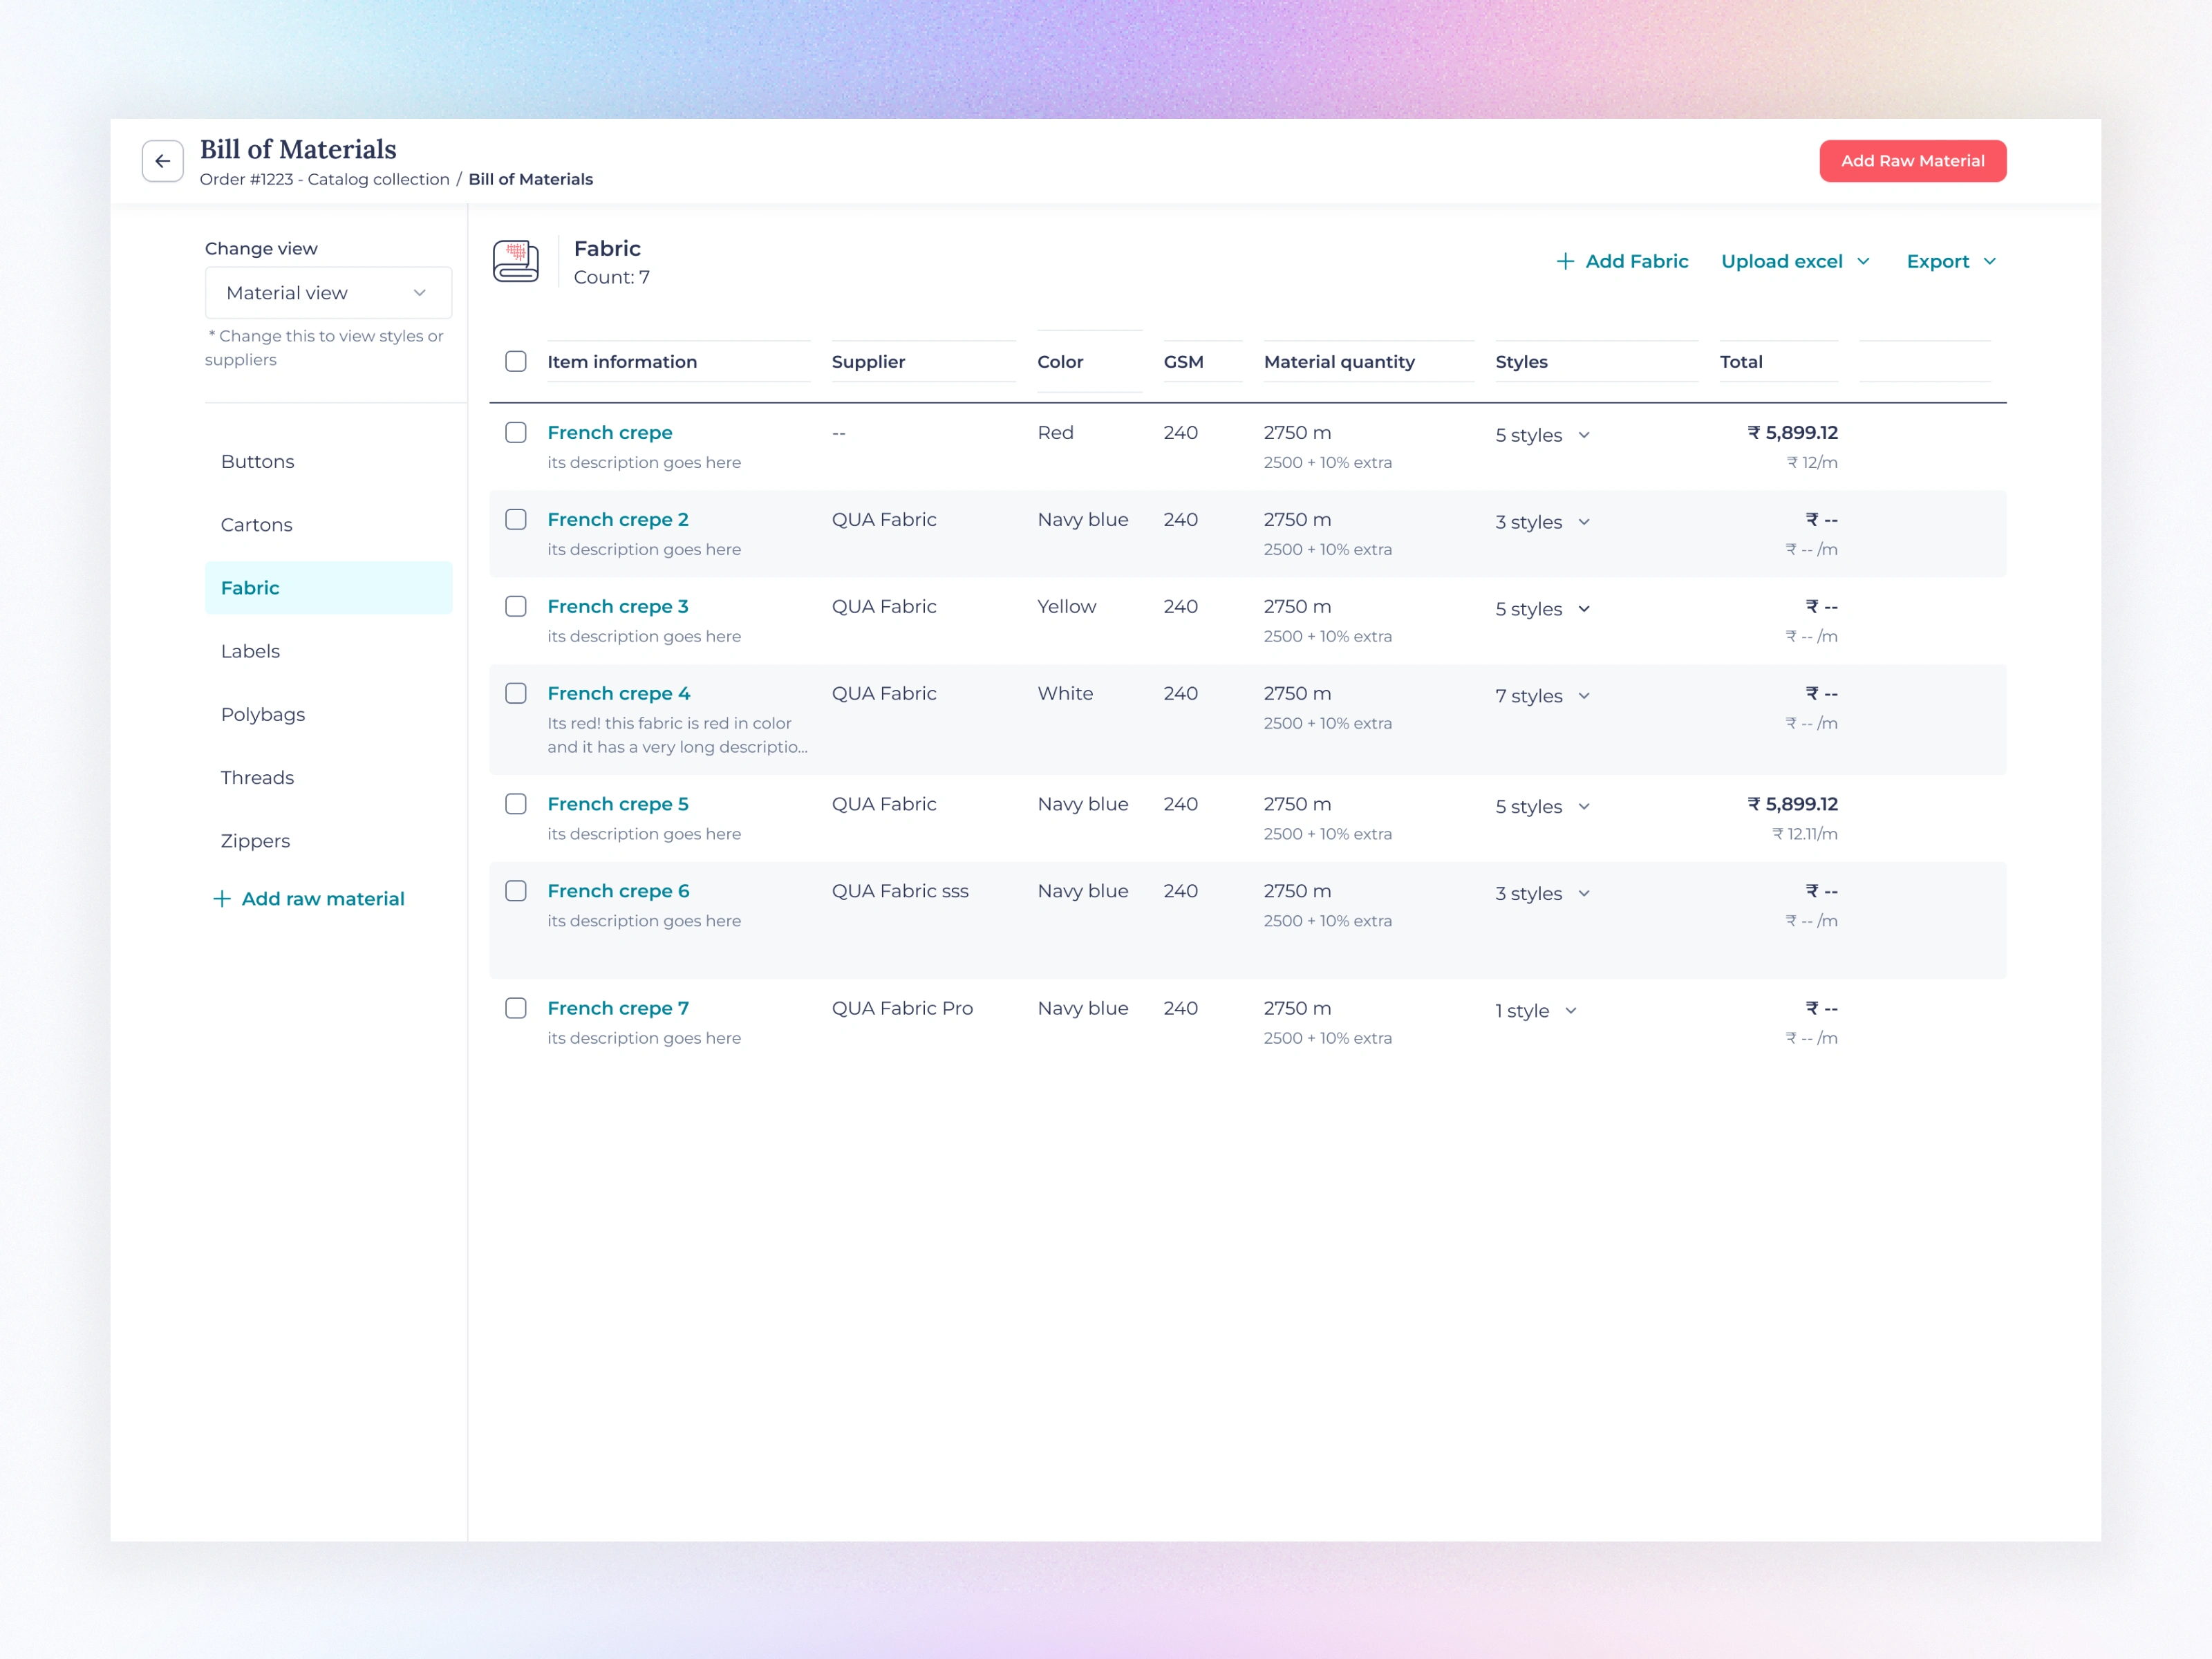The height and width of the screenshot is (1659, 2212).
Task: Expand the 7 styles chevron for French crepe 4
Action: pos(1584,696)
